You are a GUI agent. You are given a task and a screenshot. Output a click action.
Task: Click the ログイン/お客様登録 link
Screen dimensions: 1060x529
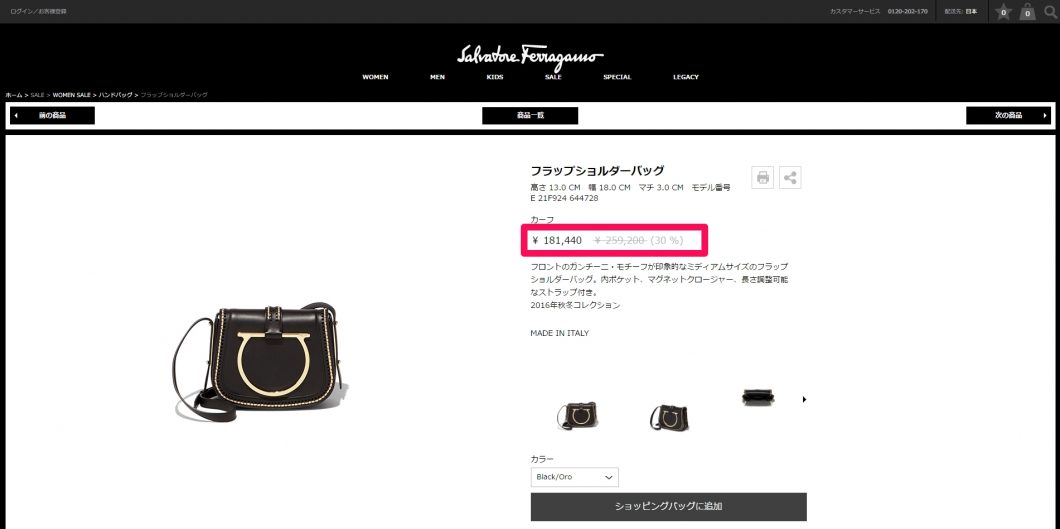click(39, 11)
